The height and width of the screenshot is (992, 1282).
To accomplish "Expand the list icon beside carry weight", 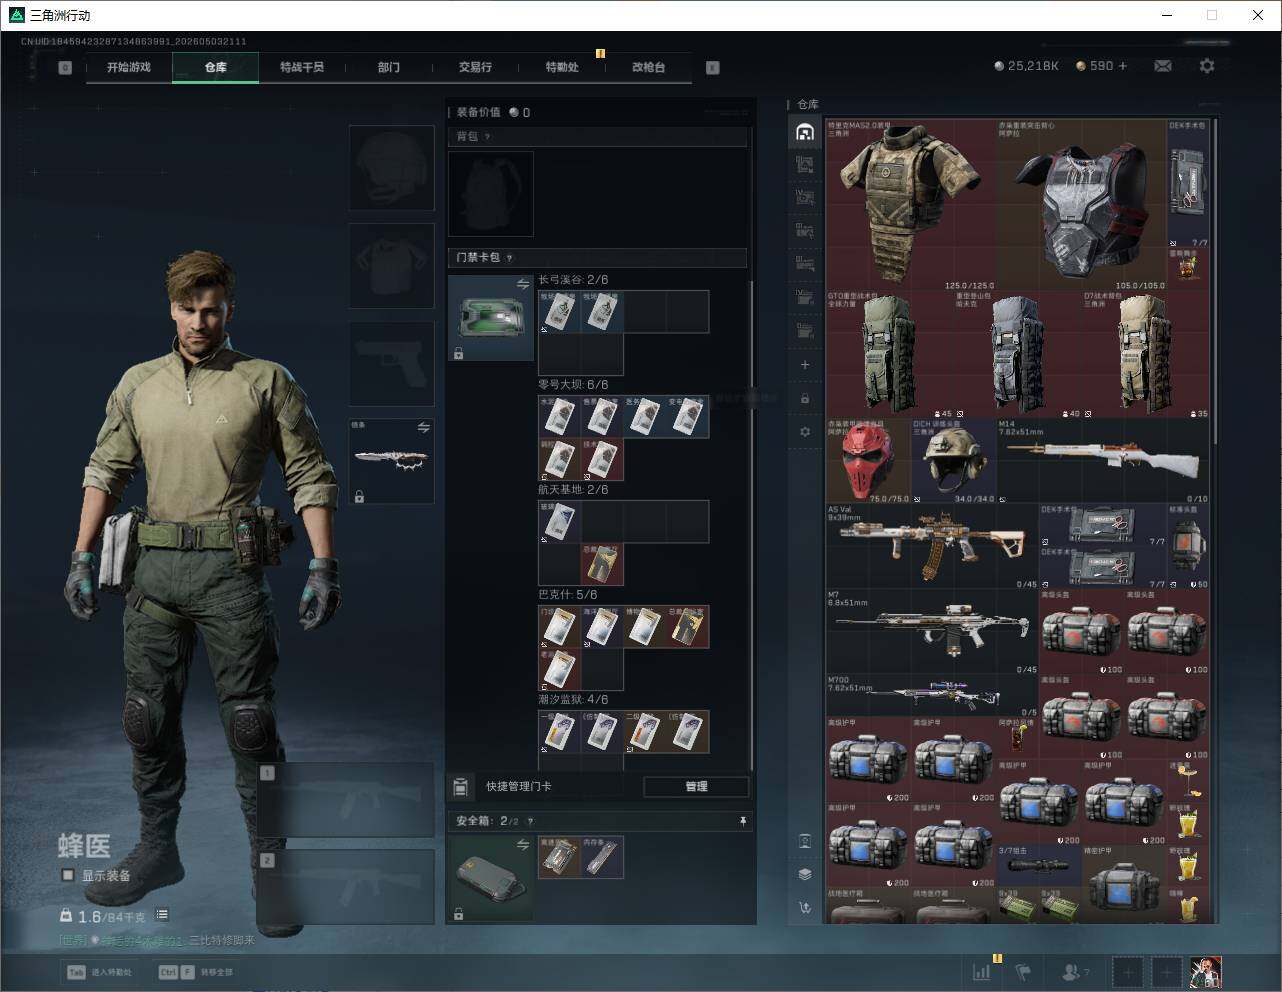I will point(162,915).
